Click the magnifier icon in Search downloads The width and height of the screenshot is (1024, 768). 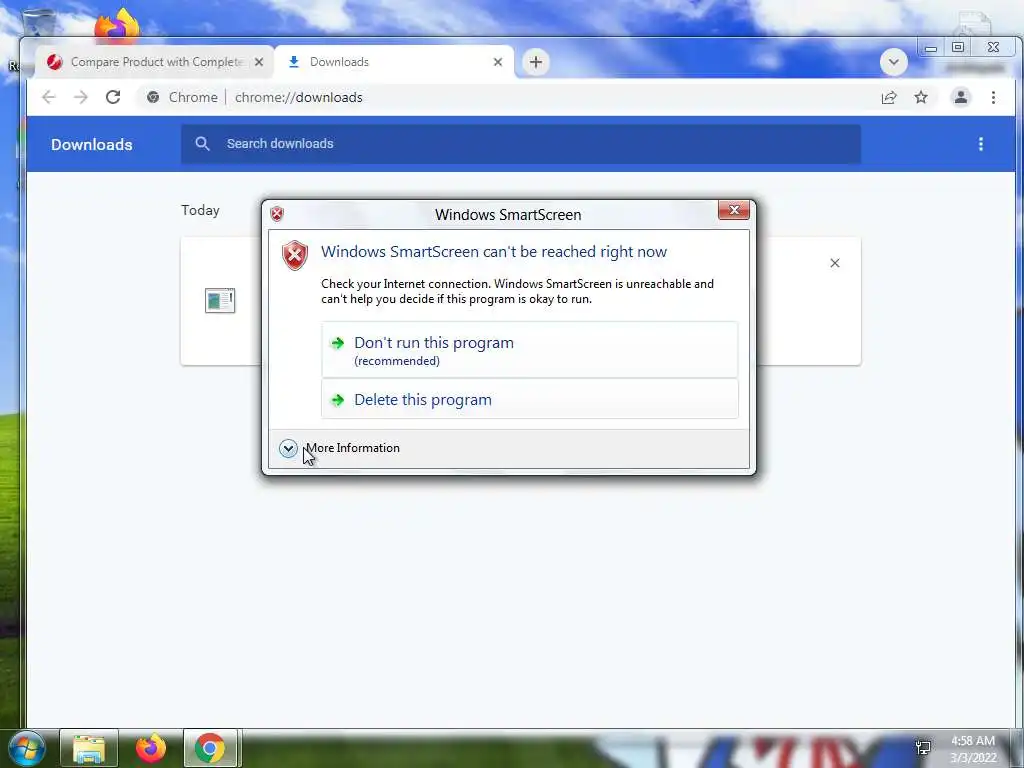[x=202, y=144]
